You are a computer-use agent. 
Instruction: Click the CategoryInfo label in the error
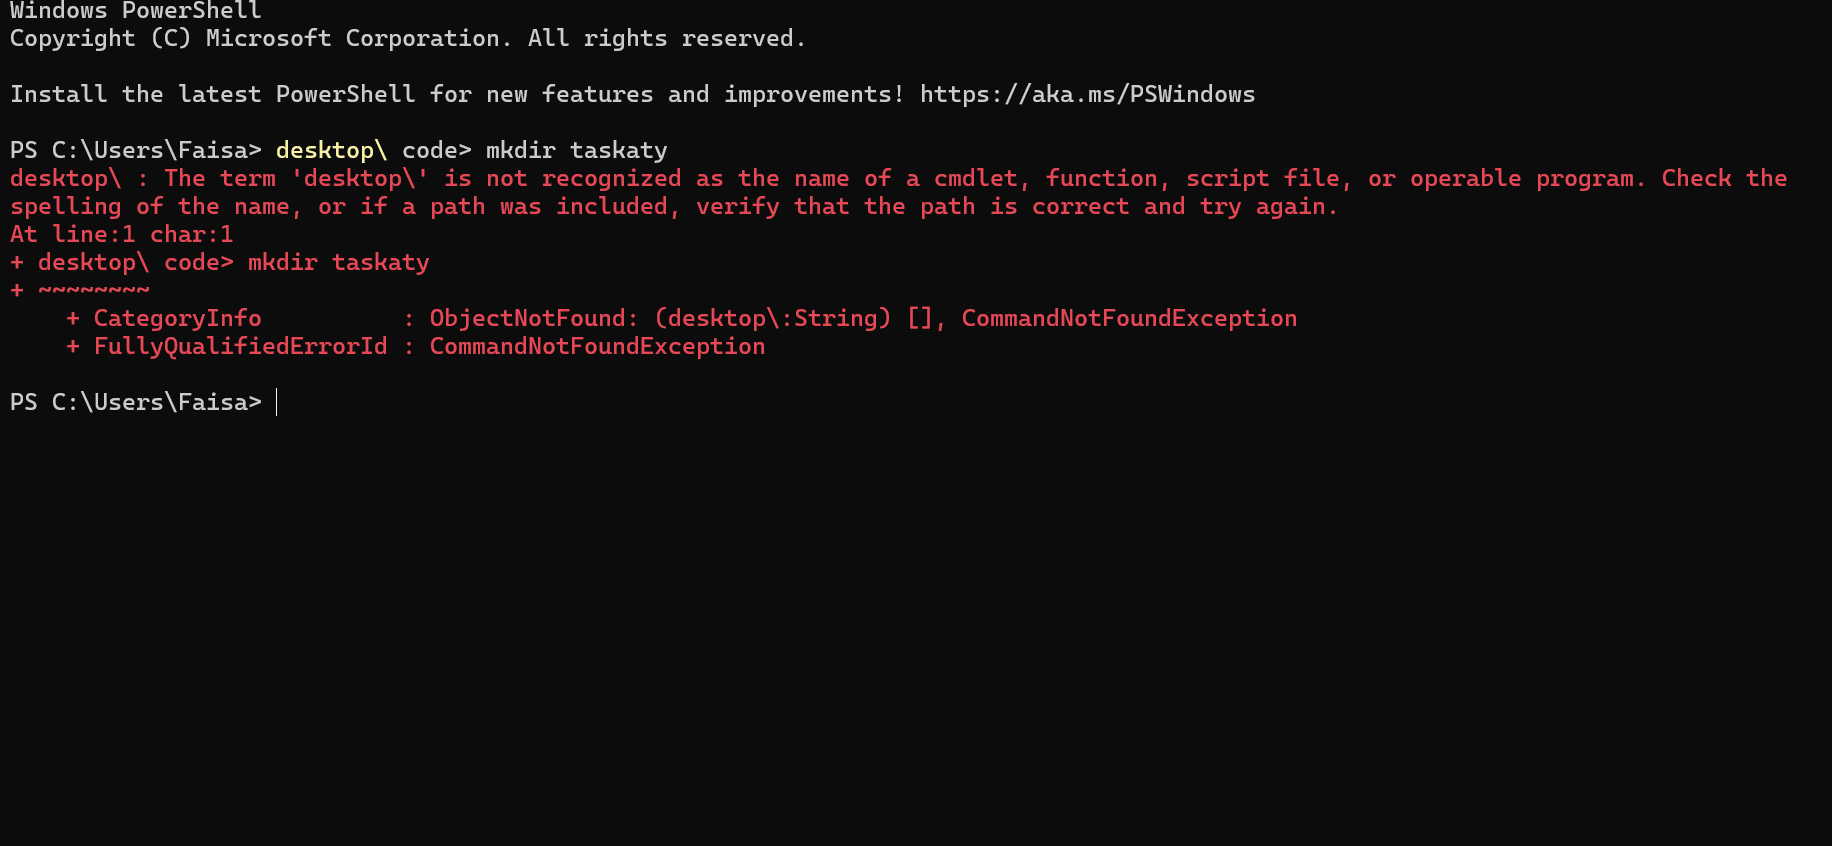click(177, 318)
